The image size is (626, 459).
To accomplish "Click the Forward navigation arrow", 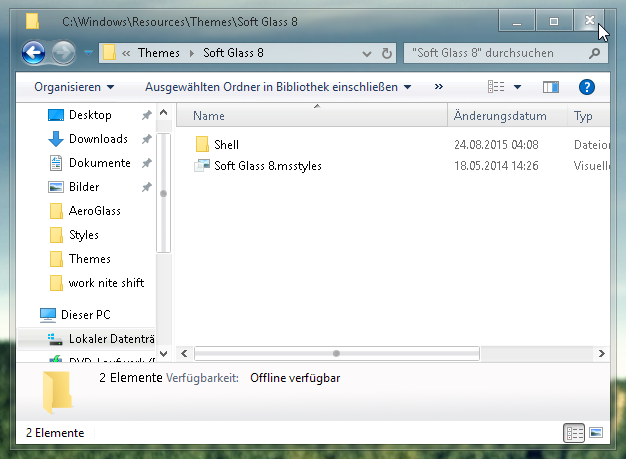I will (63, 52).
